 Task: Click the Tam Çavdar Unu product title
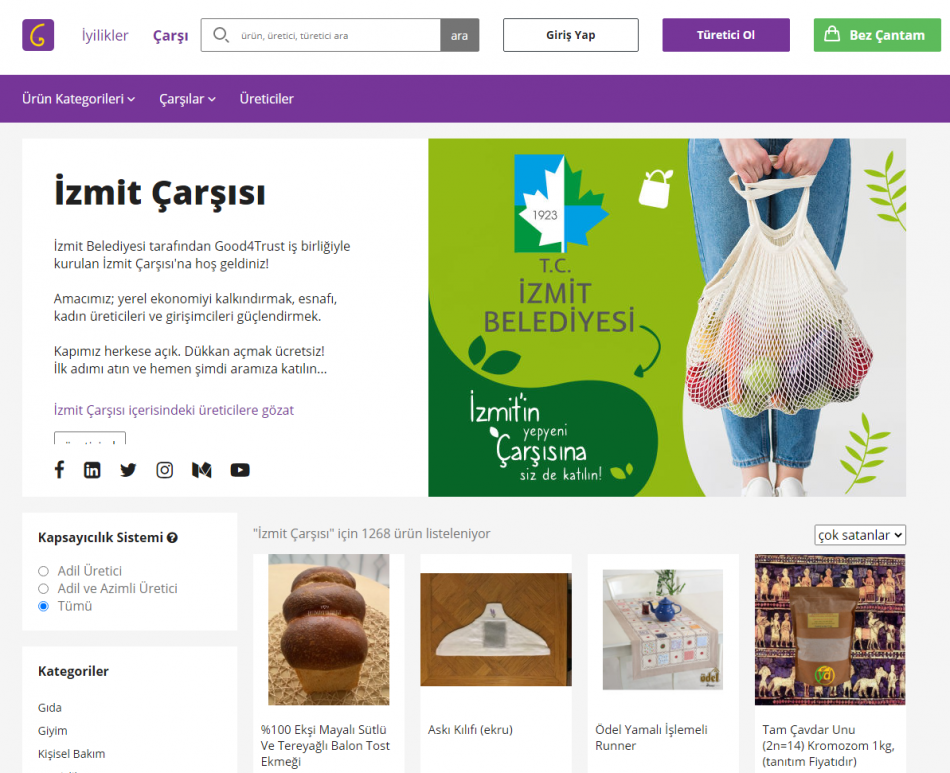tap(828, 745)
